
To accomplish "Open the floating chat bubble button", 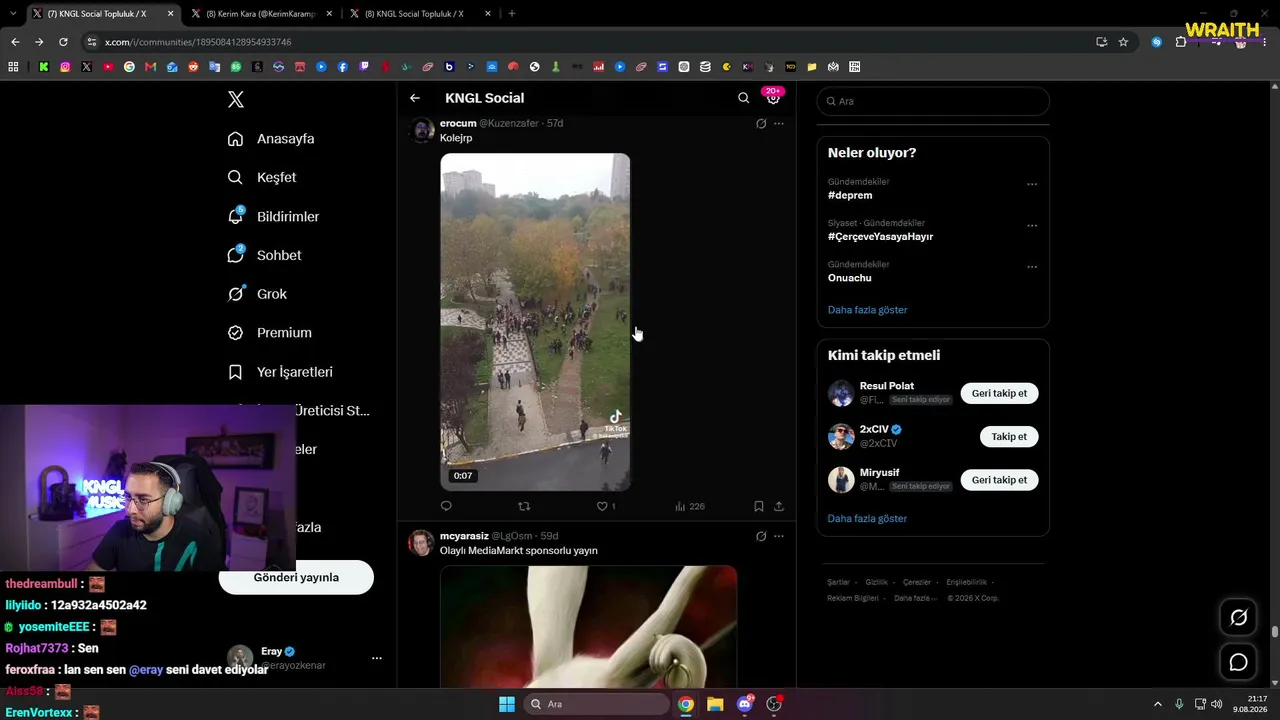I will (1238, 662).
